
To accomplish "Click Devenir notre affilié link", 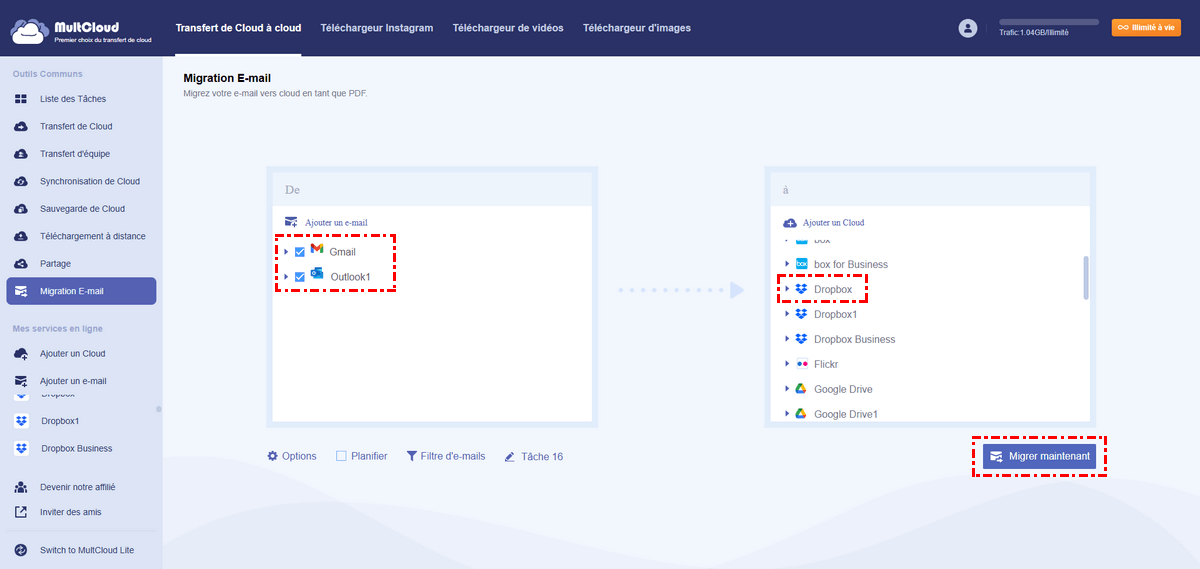I will (77, 487).
